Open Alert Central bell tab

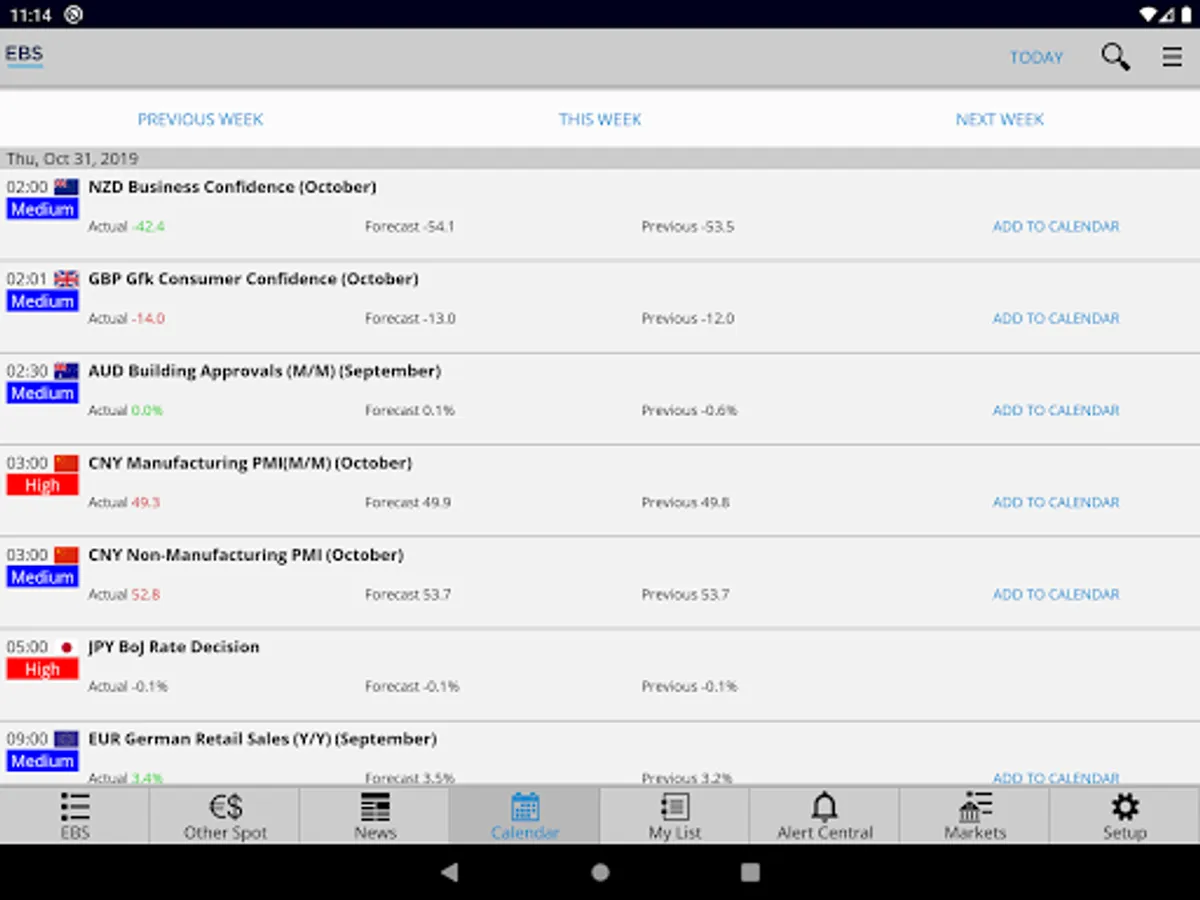click(x=825, y=816)
